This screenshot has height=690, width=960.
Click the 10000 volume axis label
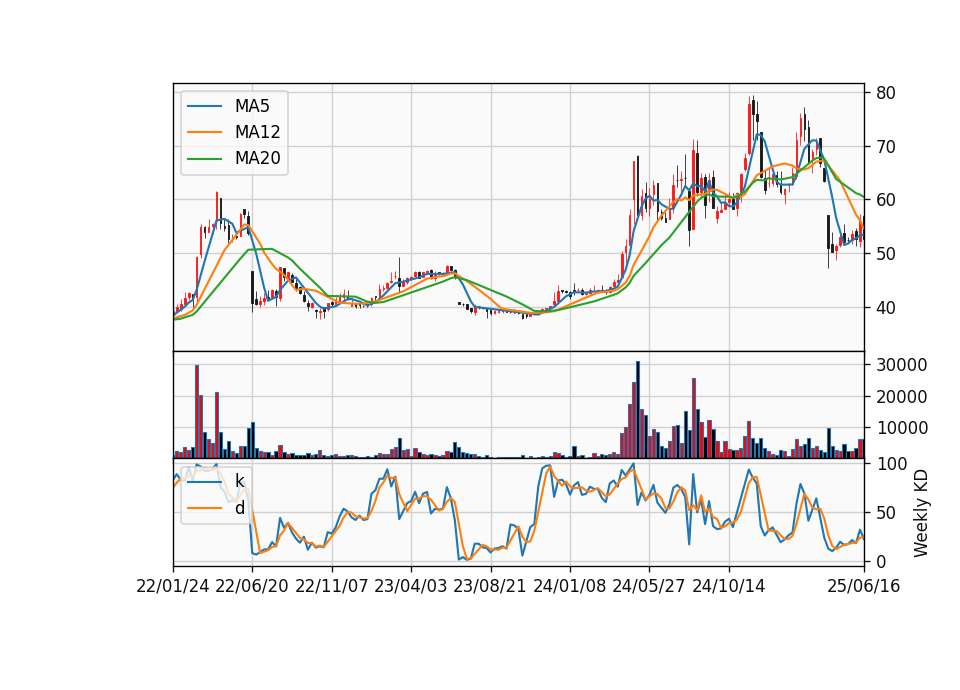[x=901, y=428]
